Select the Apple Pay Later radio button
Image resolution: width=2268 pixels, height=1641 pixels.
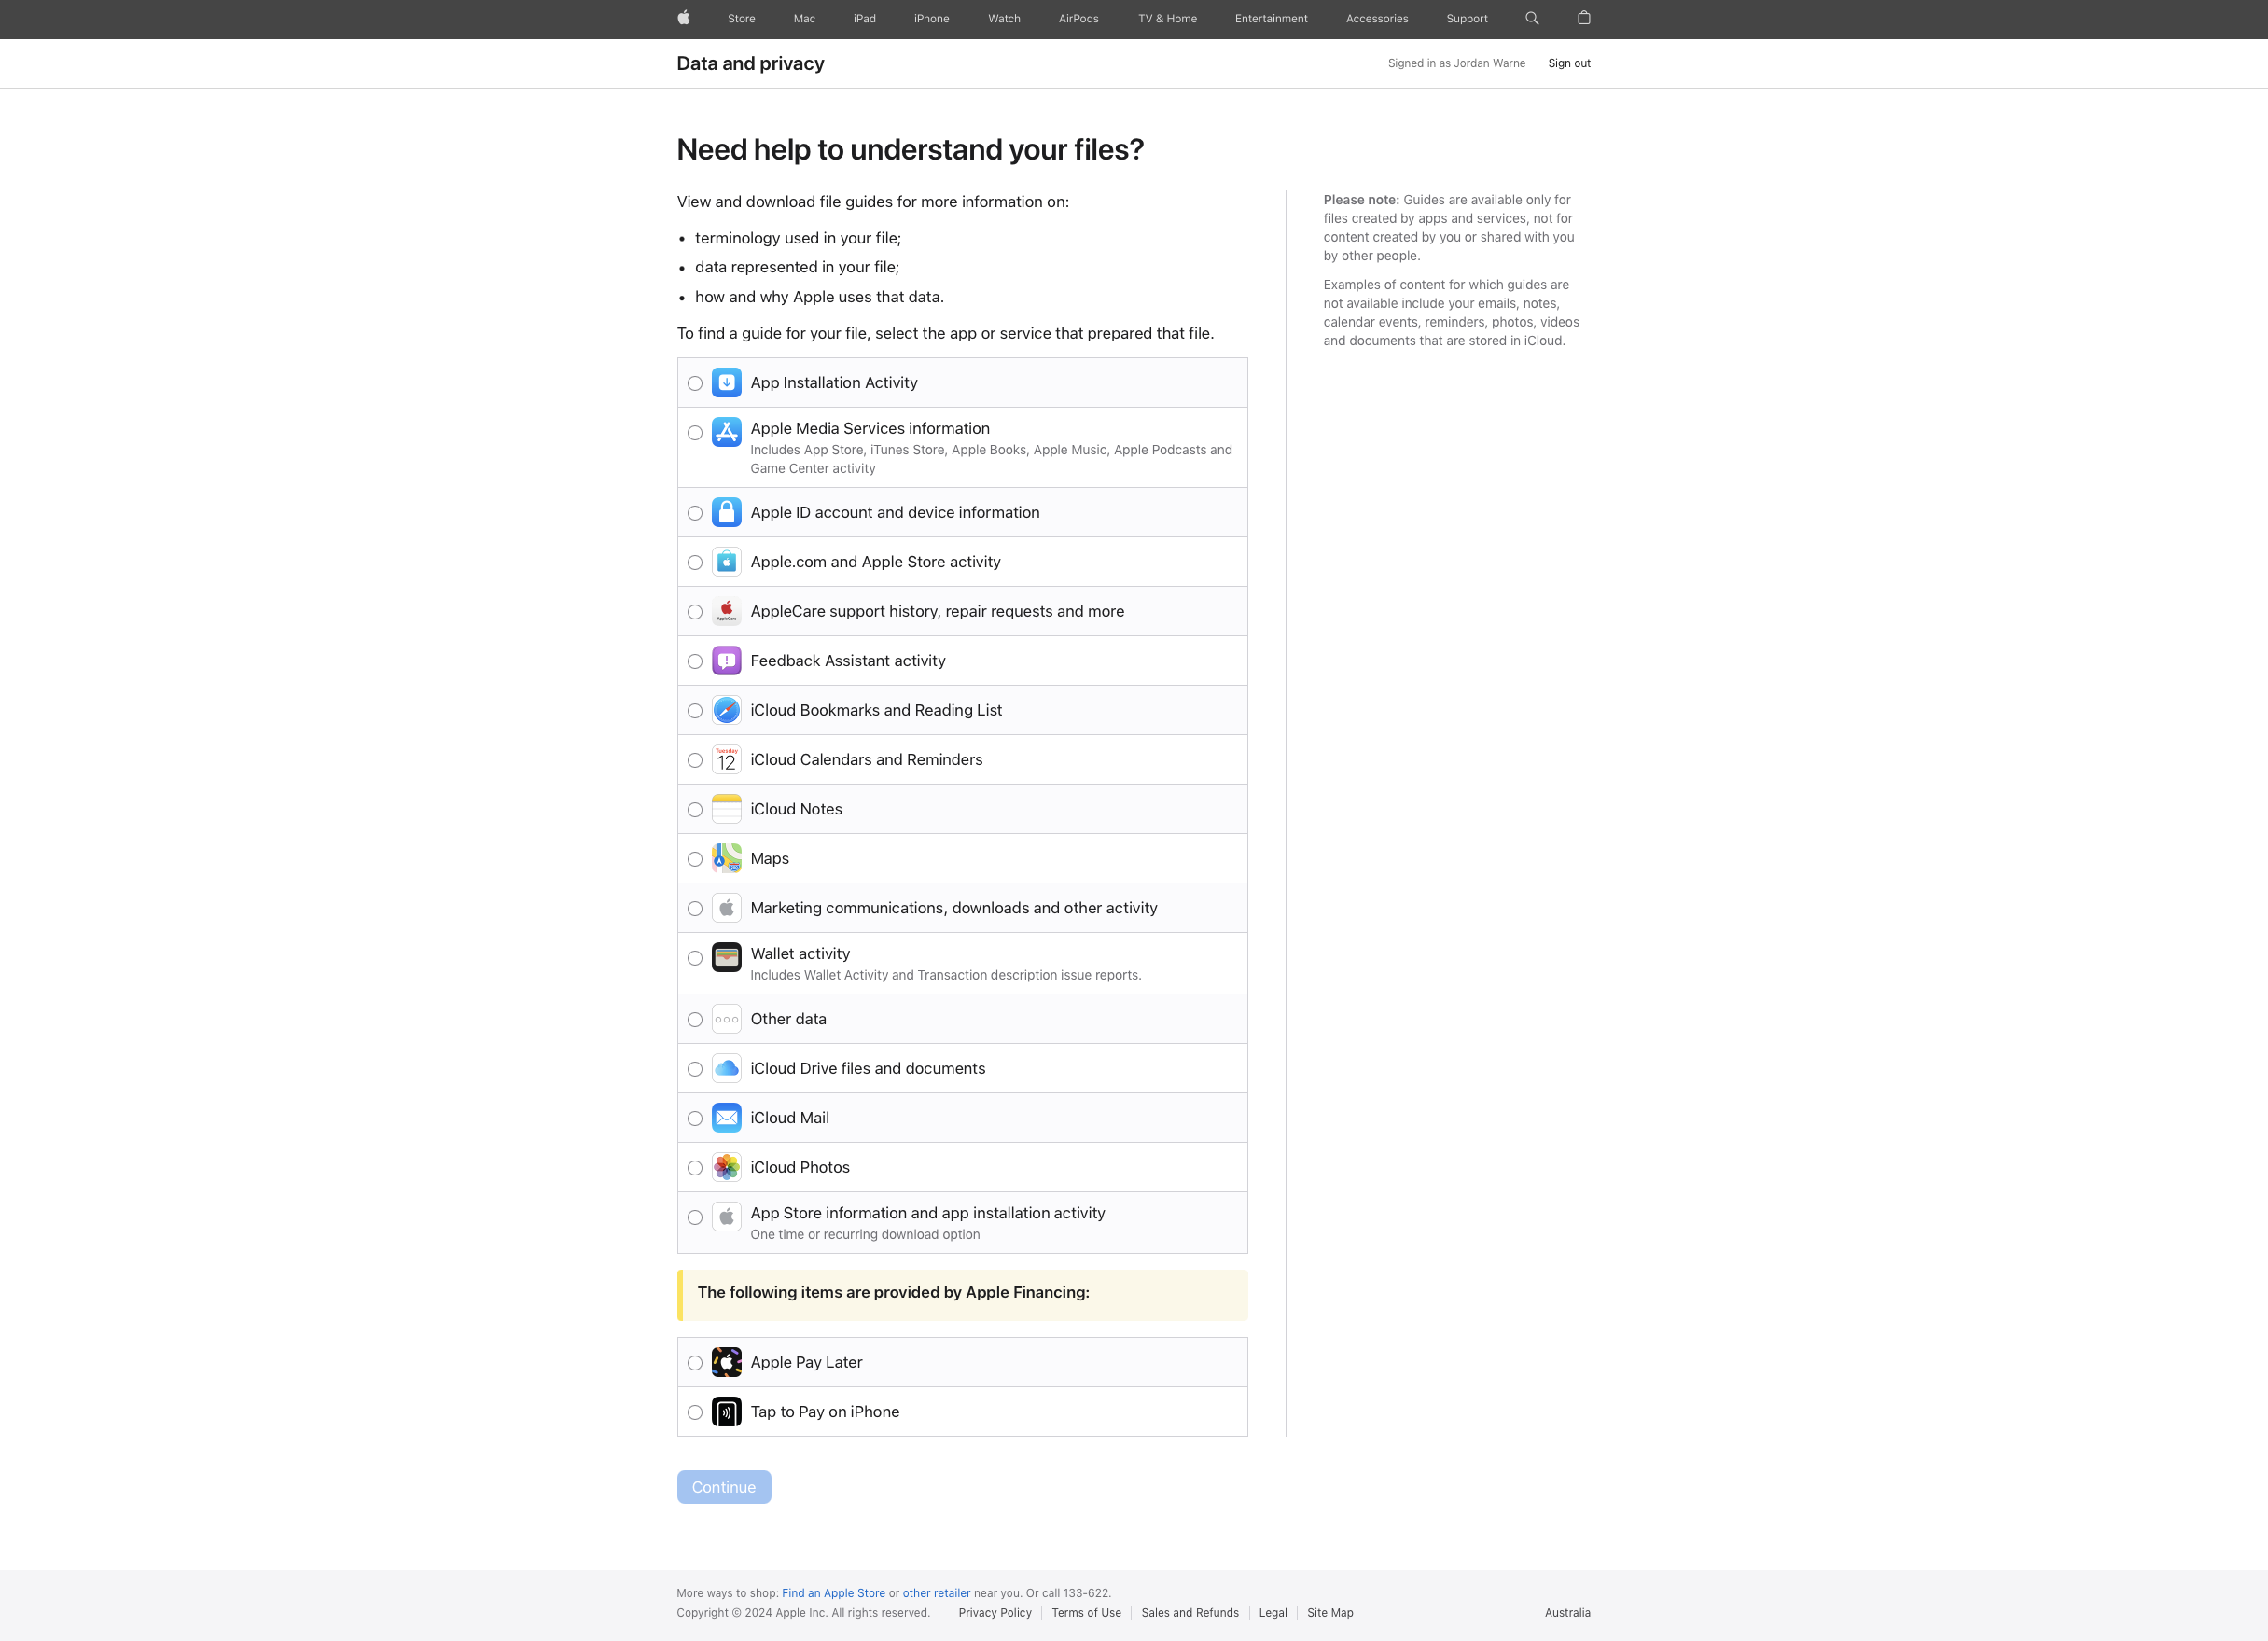coord(695,1362)
